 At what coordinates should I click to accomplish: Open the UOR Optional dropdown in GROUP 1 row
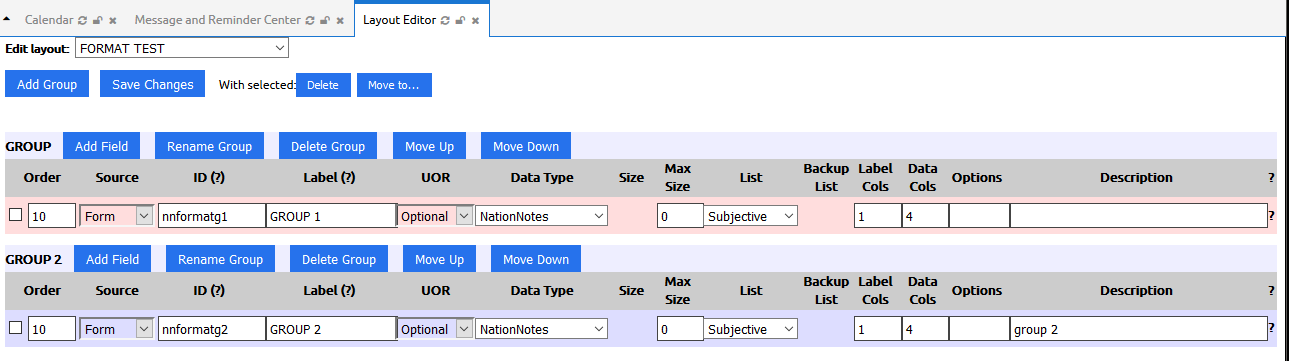[x=435, y=215]
